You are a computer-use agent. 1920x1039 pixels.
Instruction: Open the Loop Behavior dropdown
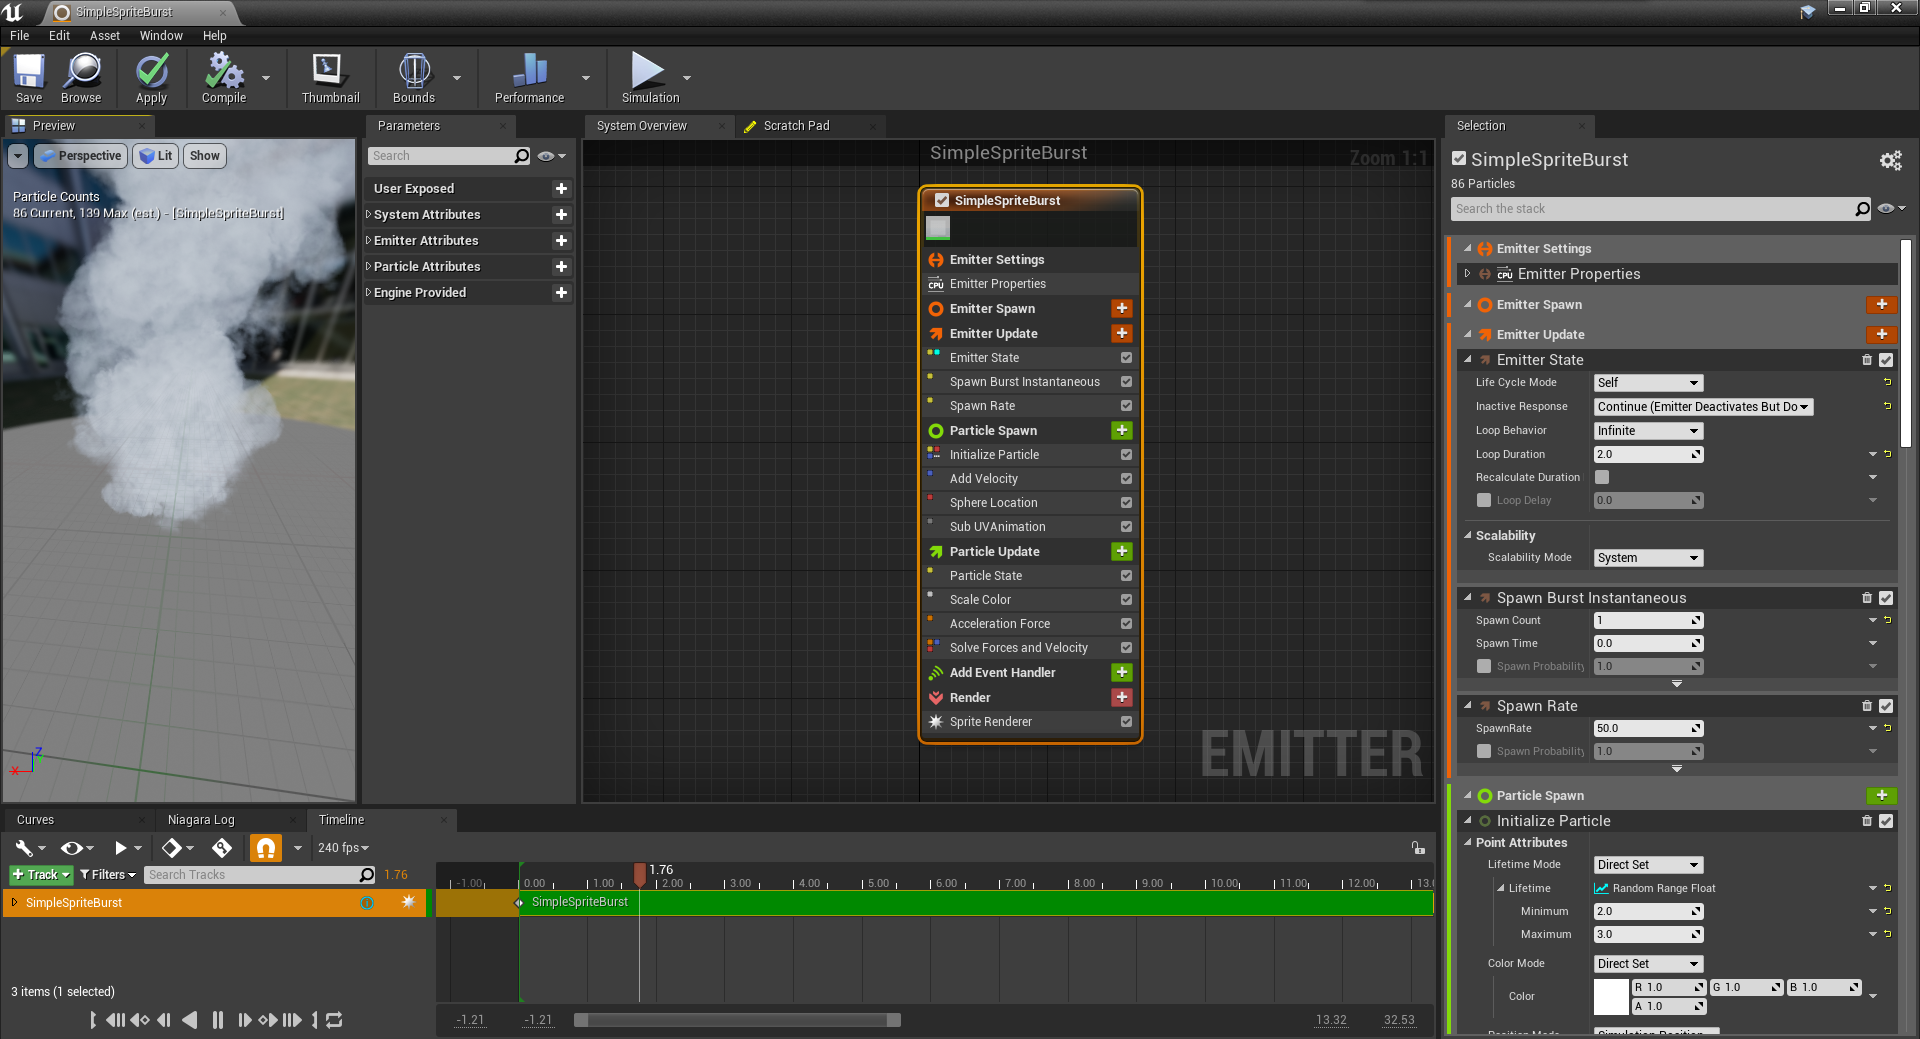coord(1648,431)
